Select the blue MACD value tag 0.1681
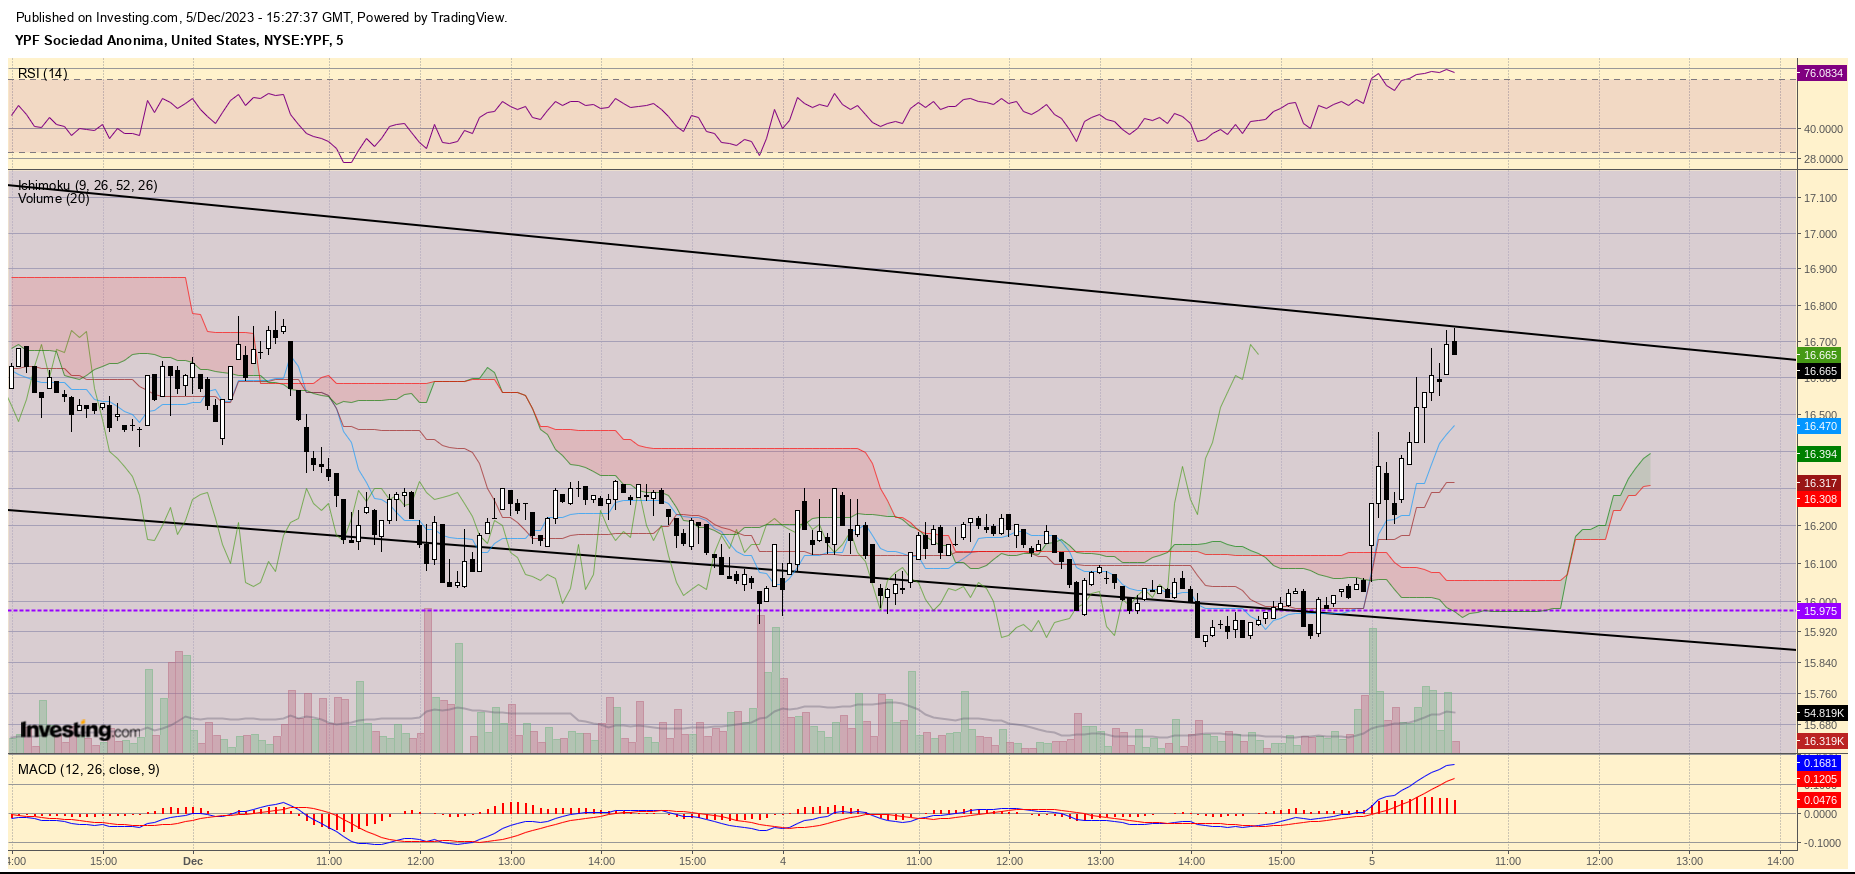 click(1820, 763)
